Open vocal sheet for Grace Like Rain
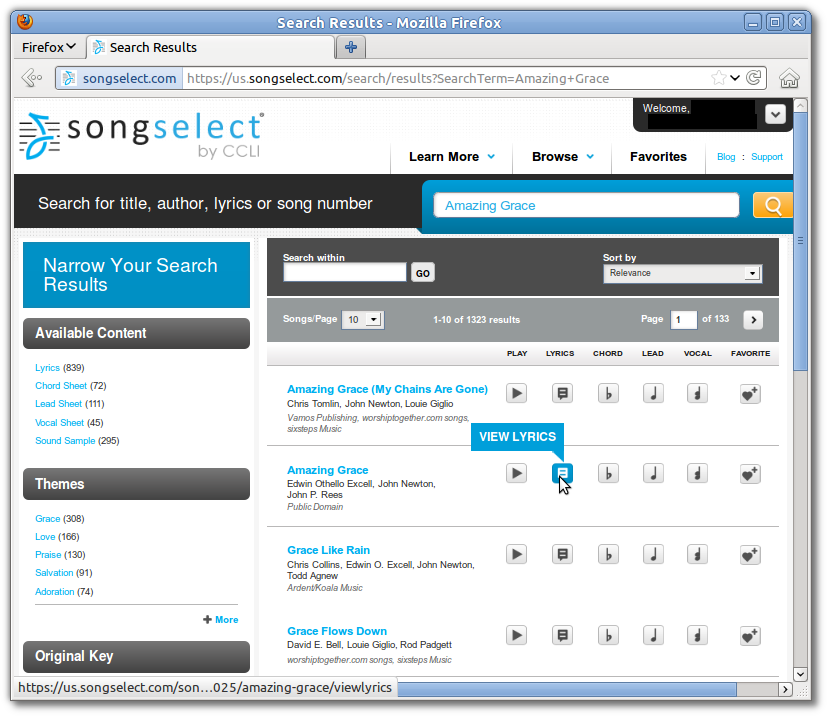Viewport: 828px width, 717px height. (698, 554)
